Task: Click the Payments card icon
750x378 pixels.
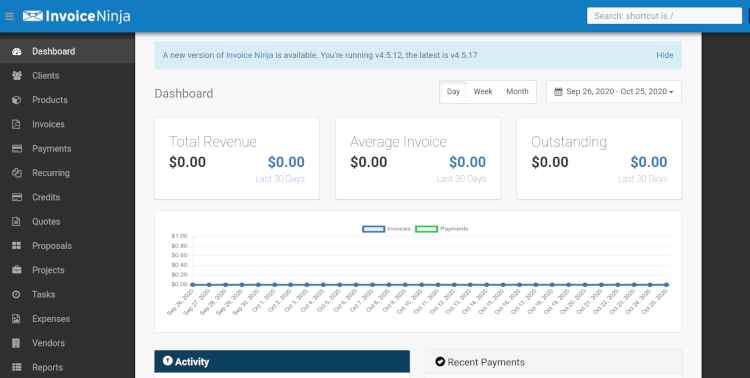Action: pyautogui.click(x=17, y=149)
